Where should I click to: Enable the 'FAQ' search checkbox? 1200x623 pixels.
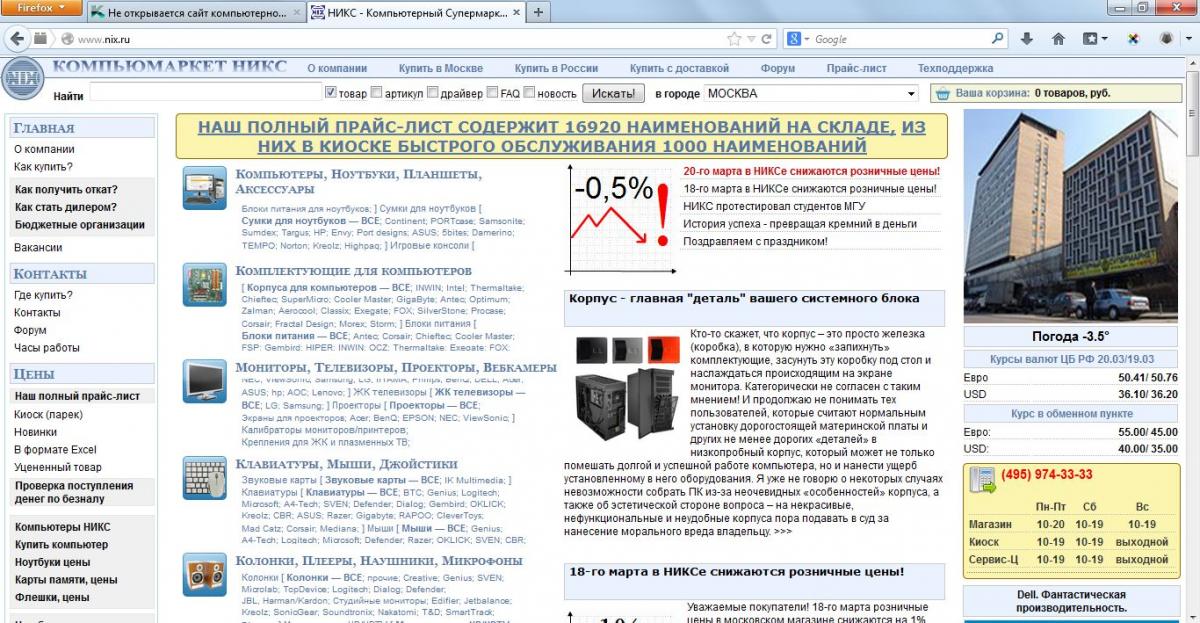point(492,93)
